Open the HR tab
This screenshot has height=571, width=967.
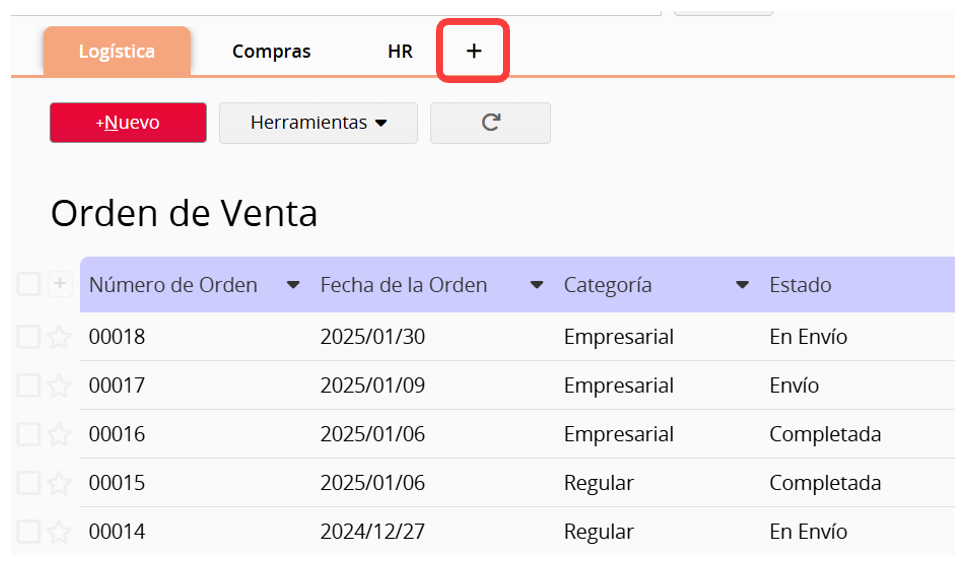point(400,51)
